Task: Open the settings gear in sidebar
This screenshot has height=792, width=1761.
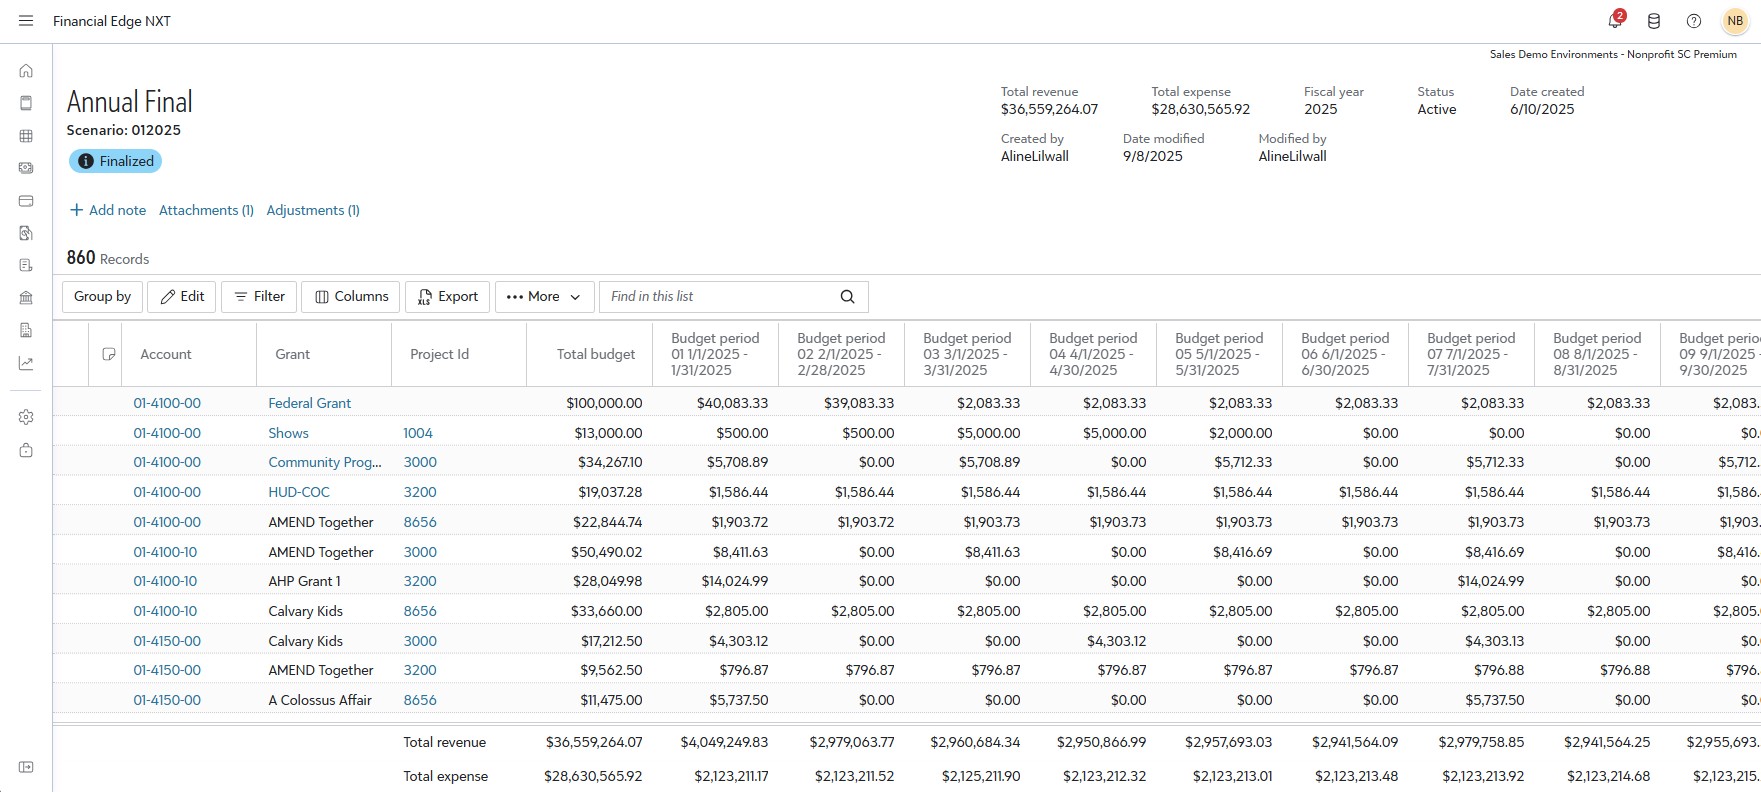Action: 26,417
